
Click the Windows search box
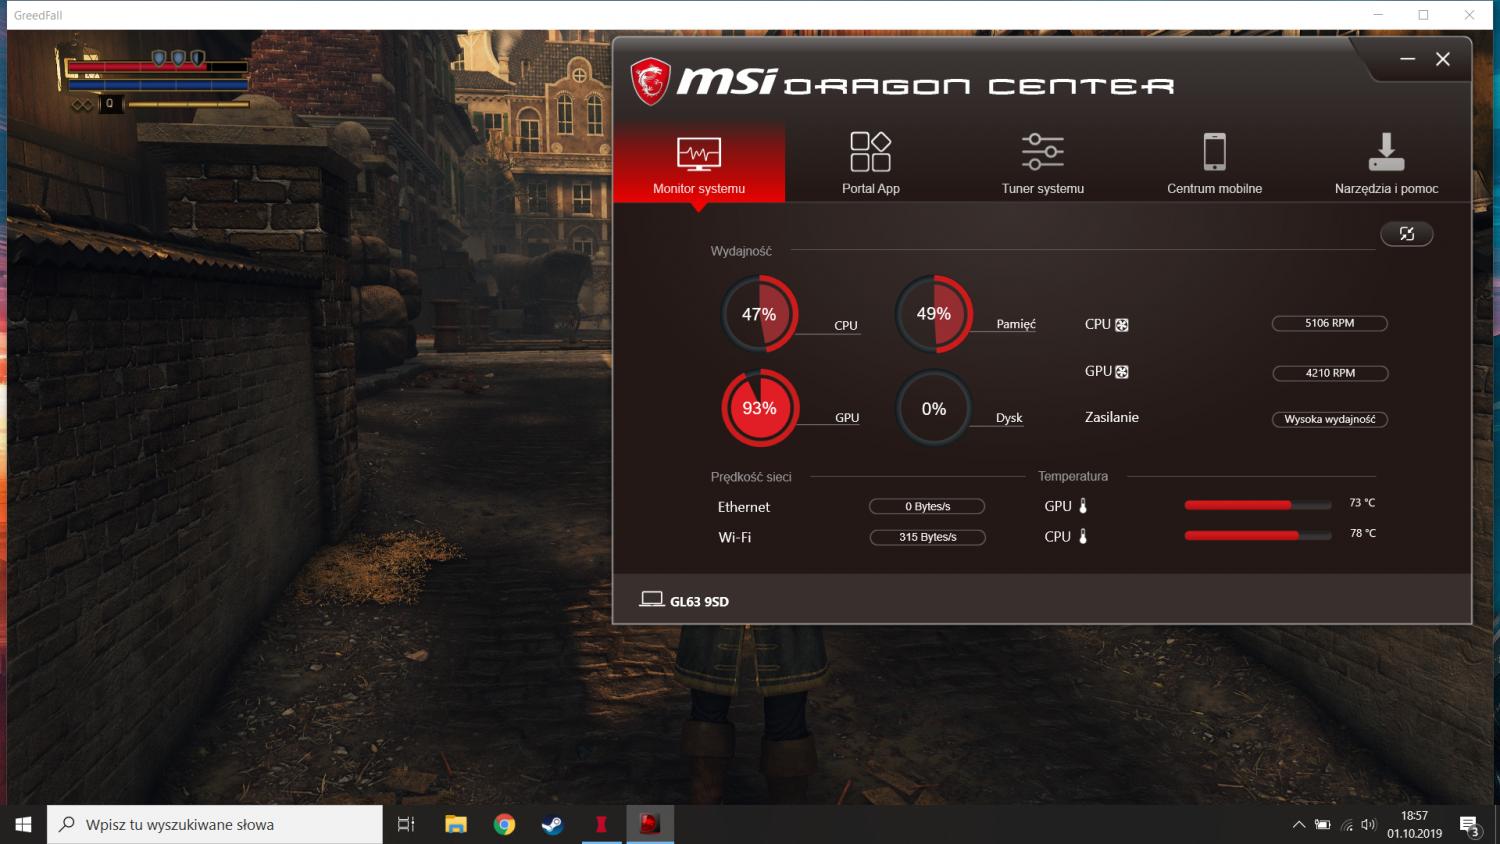click(215, 825)
